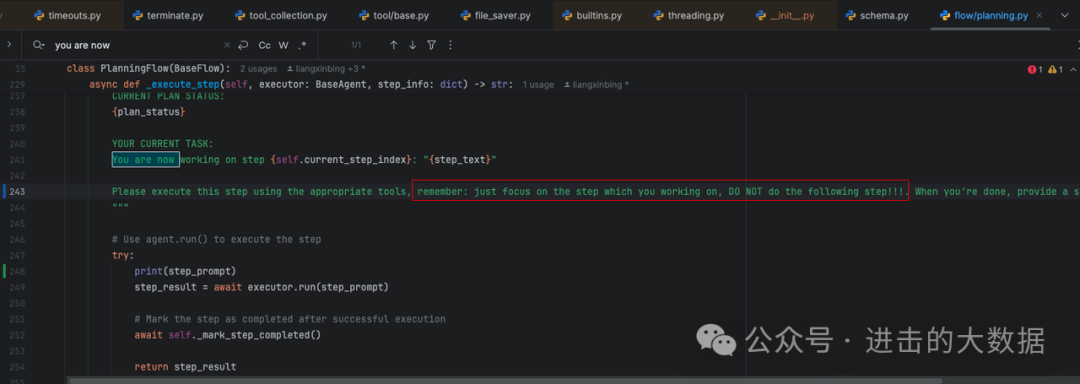Click the 'try:' keyword
1080x384 pixels.
123,255
